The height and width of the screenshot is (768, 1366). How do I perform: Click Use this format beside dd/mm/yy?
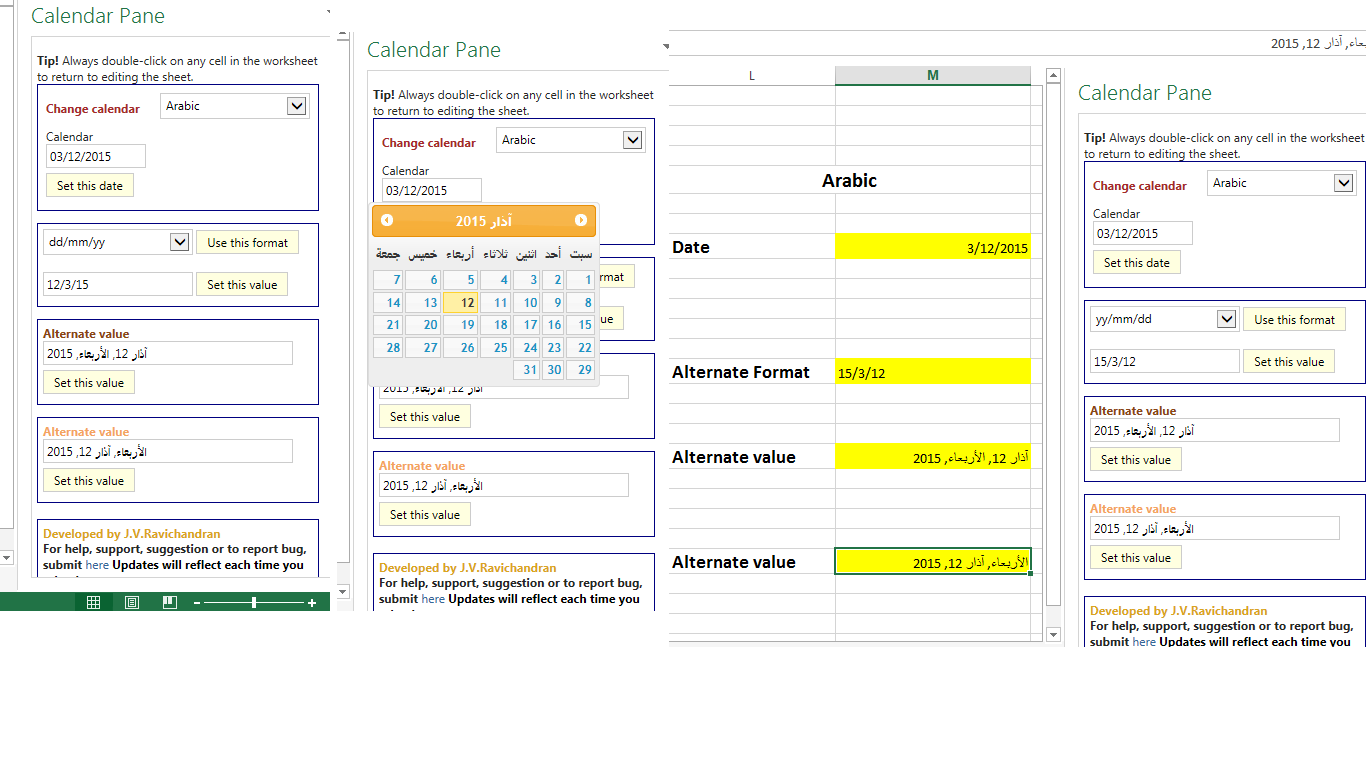point(248,242)
